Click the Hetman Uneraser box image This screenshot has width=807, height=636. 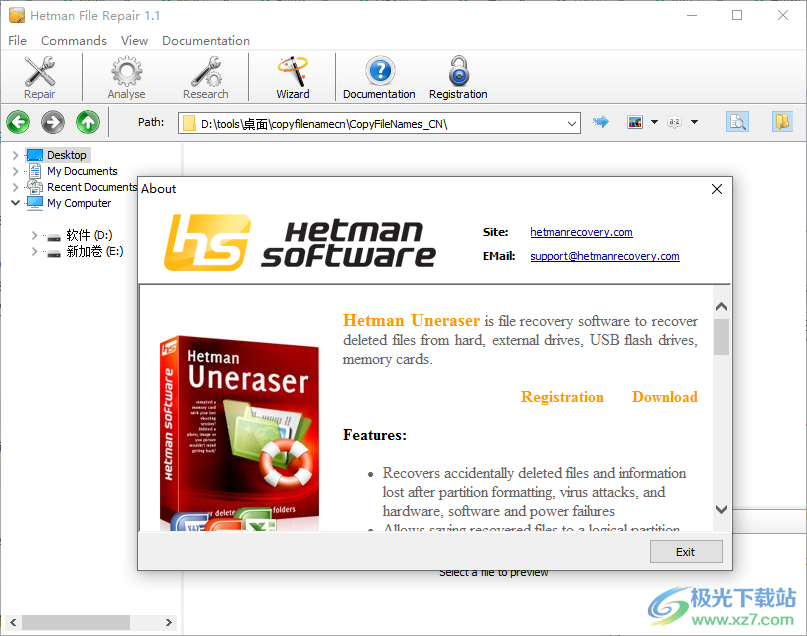[240, 433]
